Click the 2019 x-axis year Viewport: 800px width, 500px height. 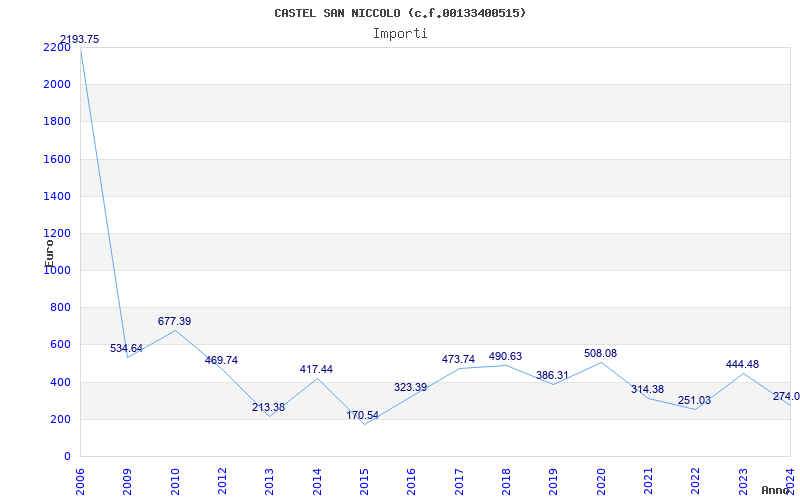pos(554,481)
